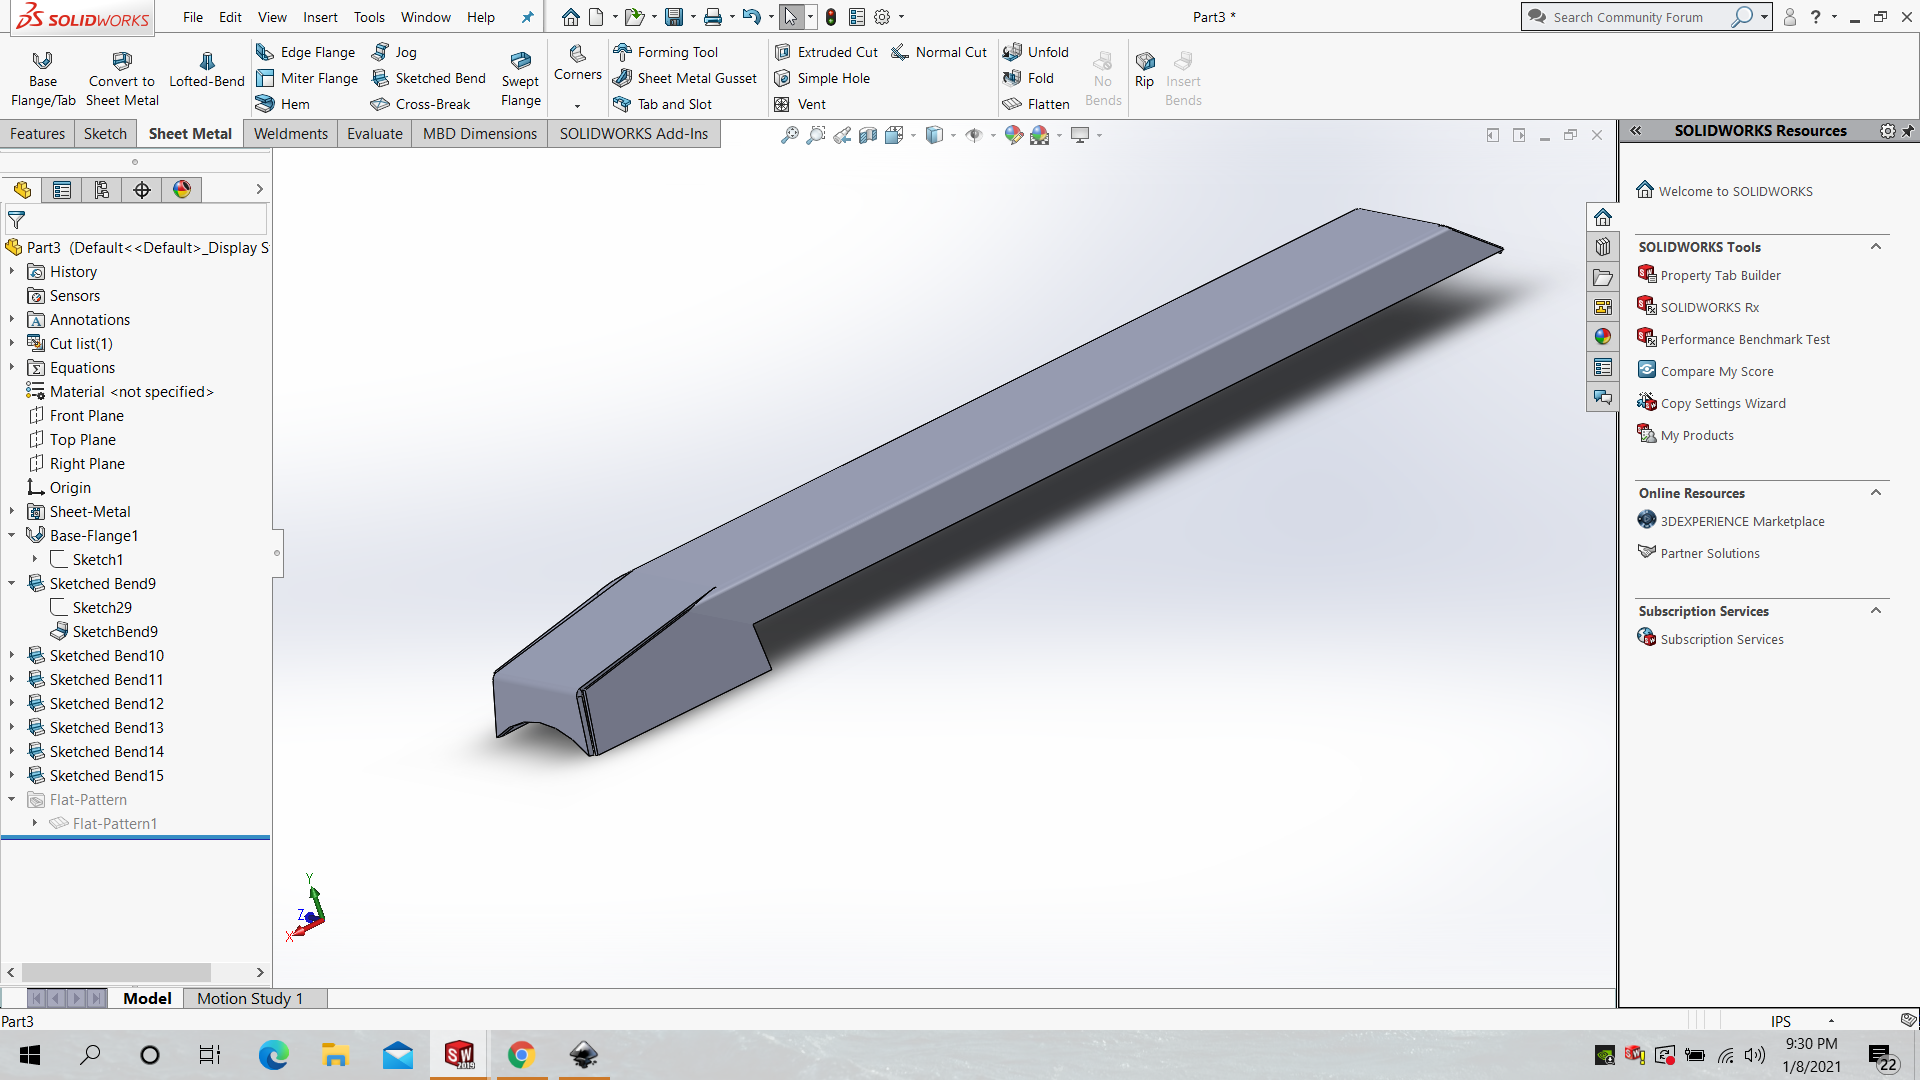1920x1080 pixels.
Task: Open the 3DEXPERIENCE Marketplace link
Action: coord(1742,522)
